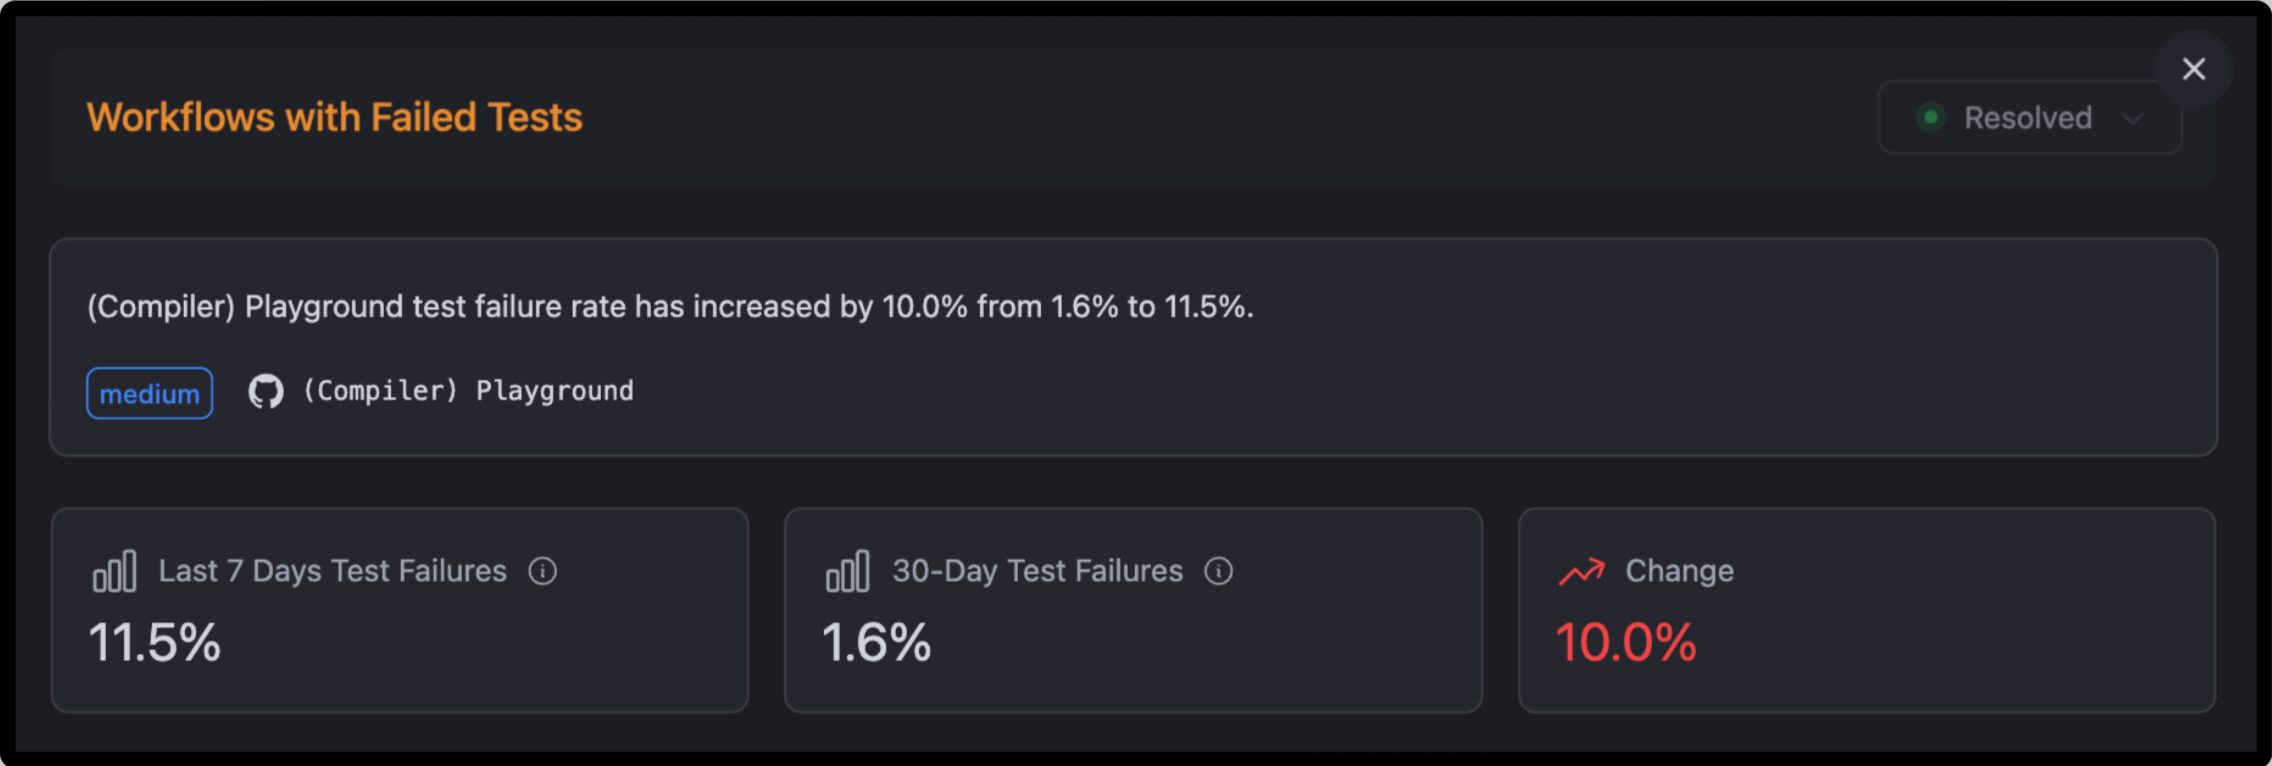Image resolution: width=2272 pixels, height=766 pixels.
Task: Expand the chevron next to Resolved
Action: coord(2135,119)
